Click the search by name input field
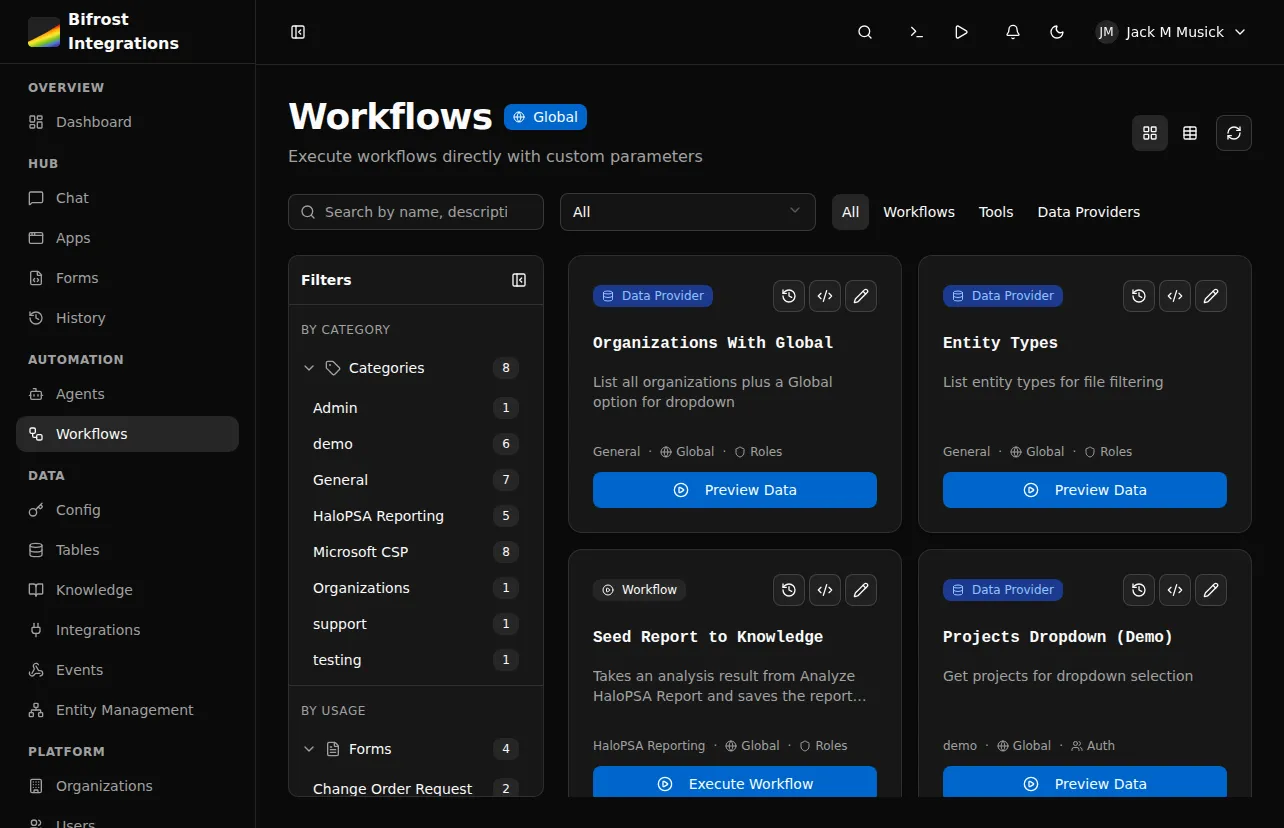Viewport: 1284px width, 828px height. 415,212
